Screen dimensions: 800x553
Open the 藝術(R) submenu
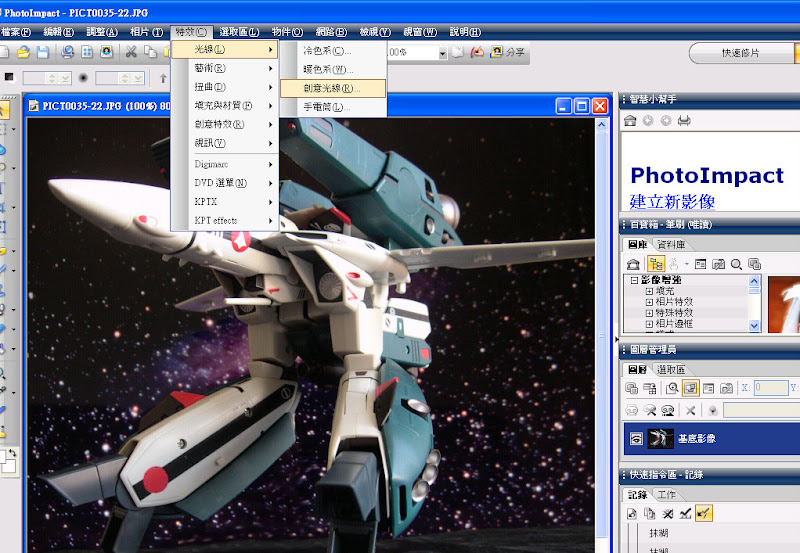[x=225, y=68]
